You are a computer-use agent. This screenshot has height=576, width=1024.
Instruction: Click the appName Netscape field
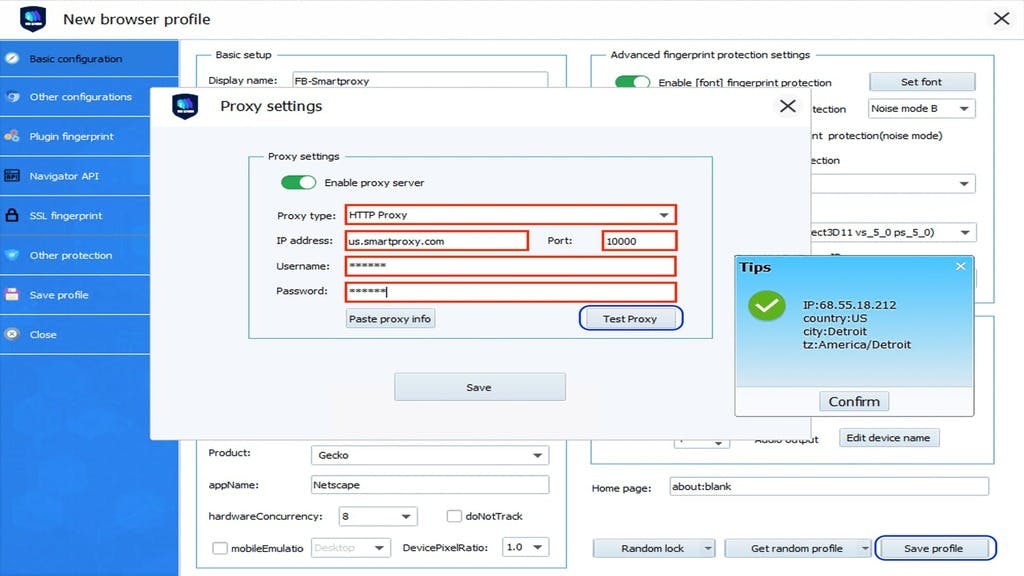430,485
